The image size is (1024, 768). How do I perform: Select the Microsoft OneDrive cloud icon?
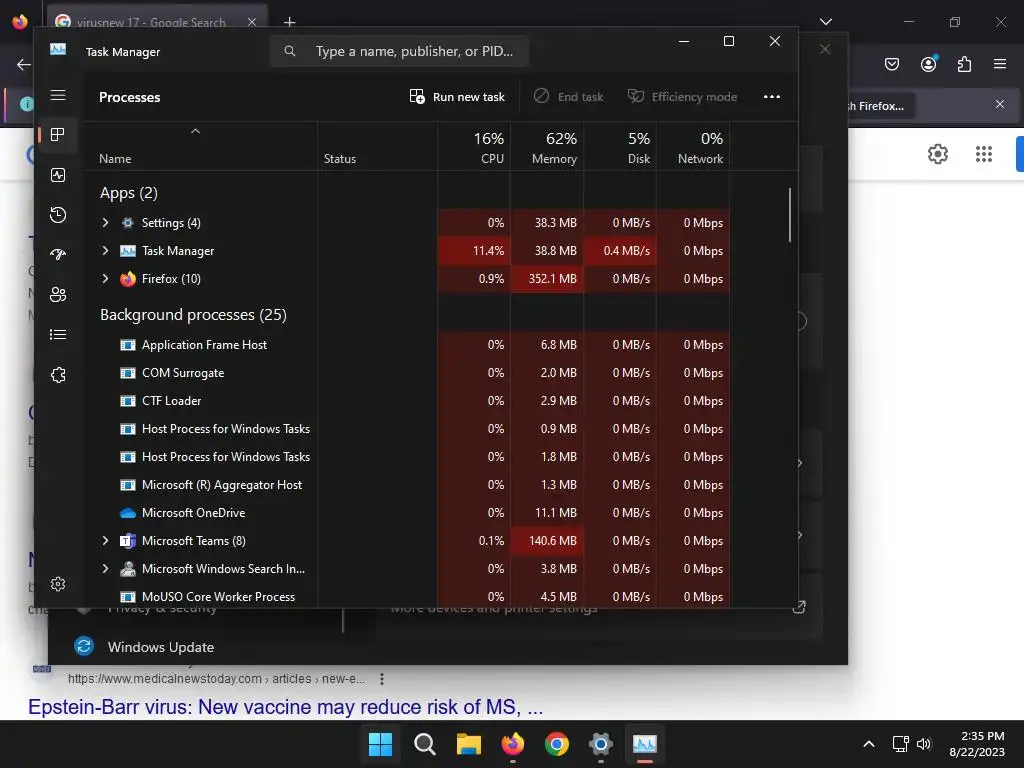[128, 513]
